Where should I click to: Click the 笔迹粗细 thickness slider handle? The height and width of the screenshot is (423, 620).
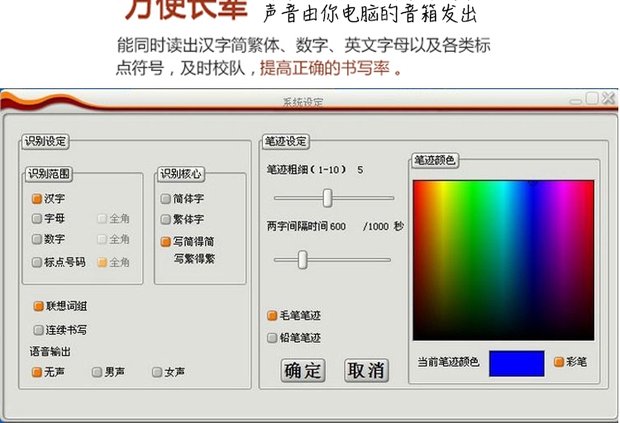327,198
